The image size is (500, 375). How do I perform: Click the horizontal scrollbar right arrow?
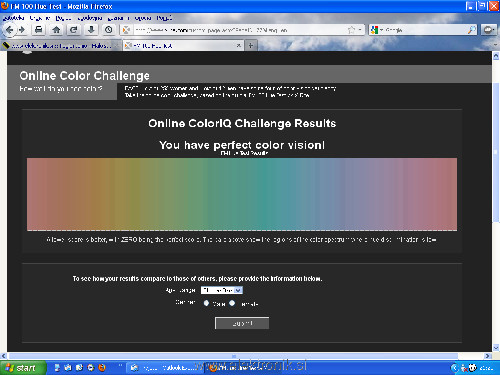[x=488, y=356]
